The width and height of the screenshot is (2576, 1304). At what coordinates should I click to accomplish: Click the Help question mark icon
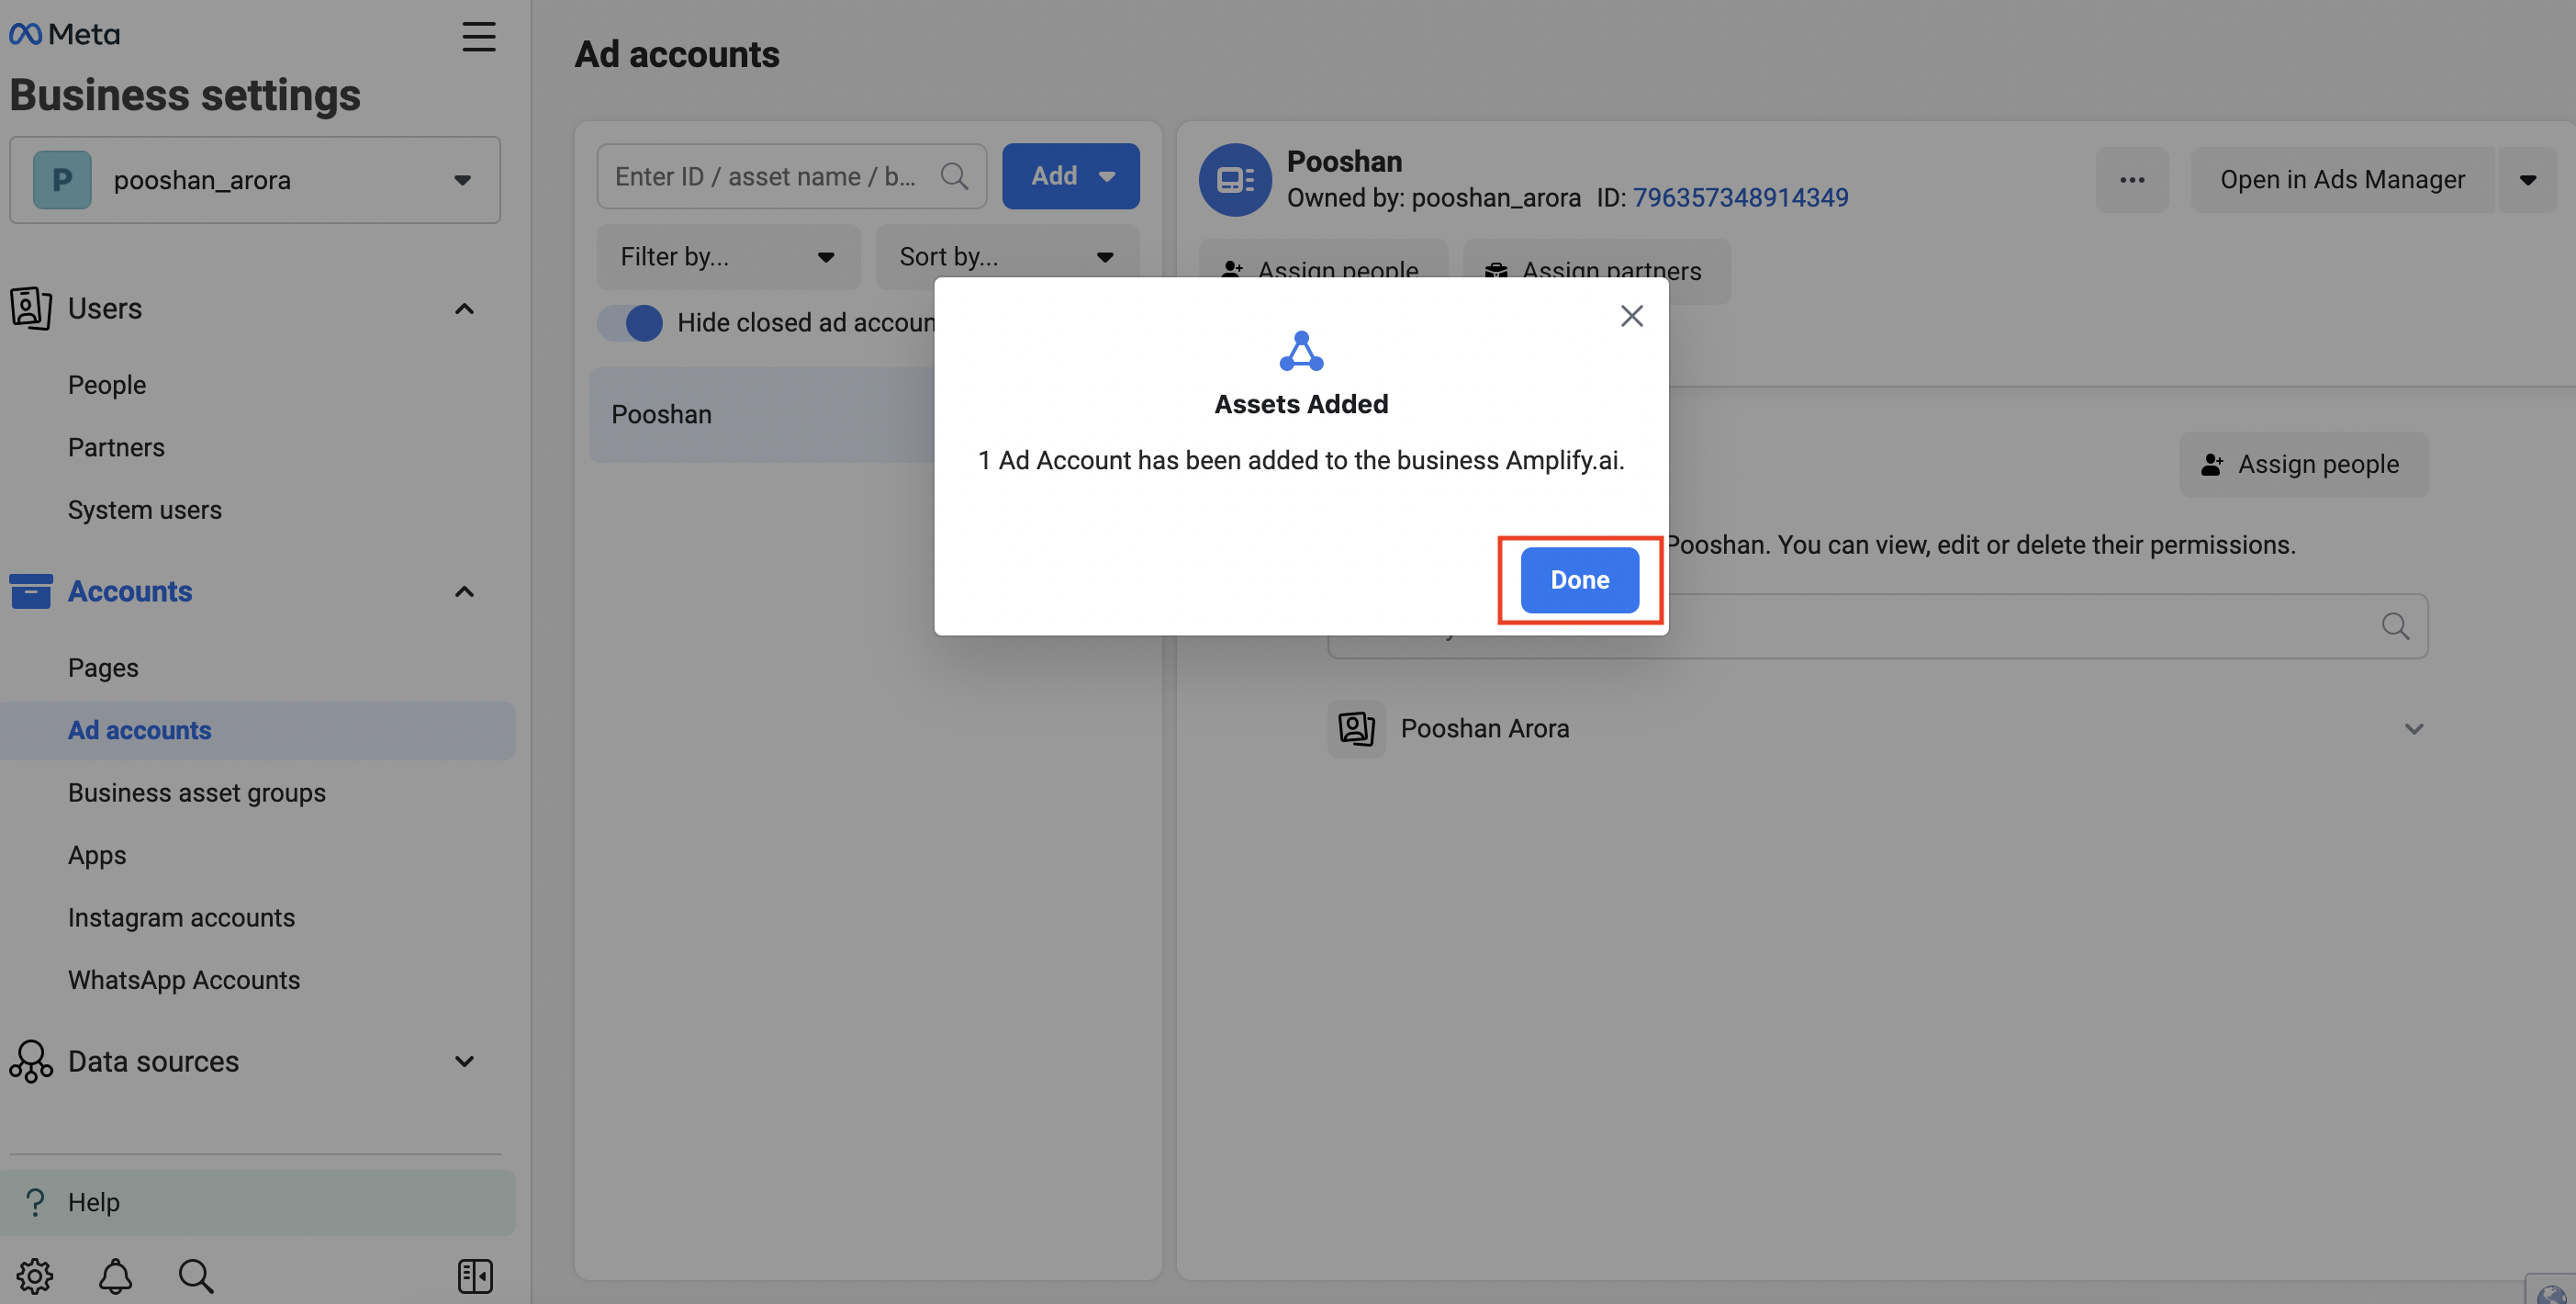click(35, 1202)
